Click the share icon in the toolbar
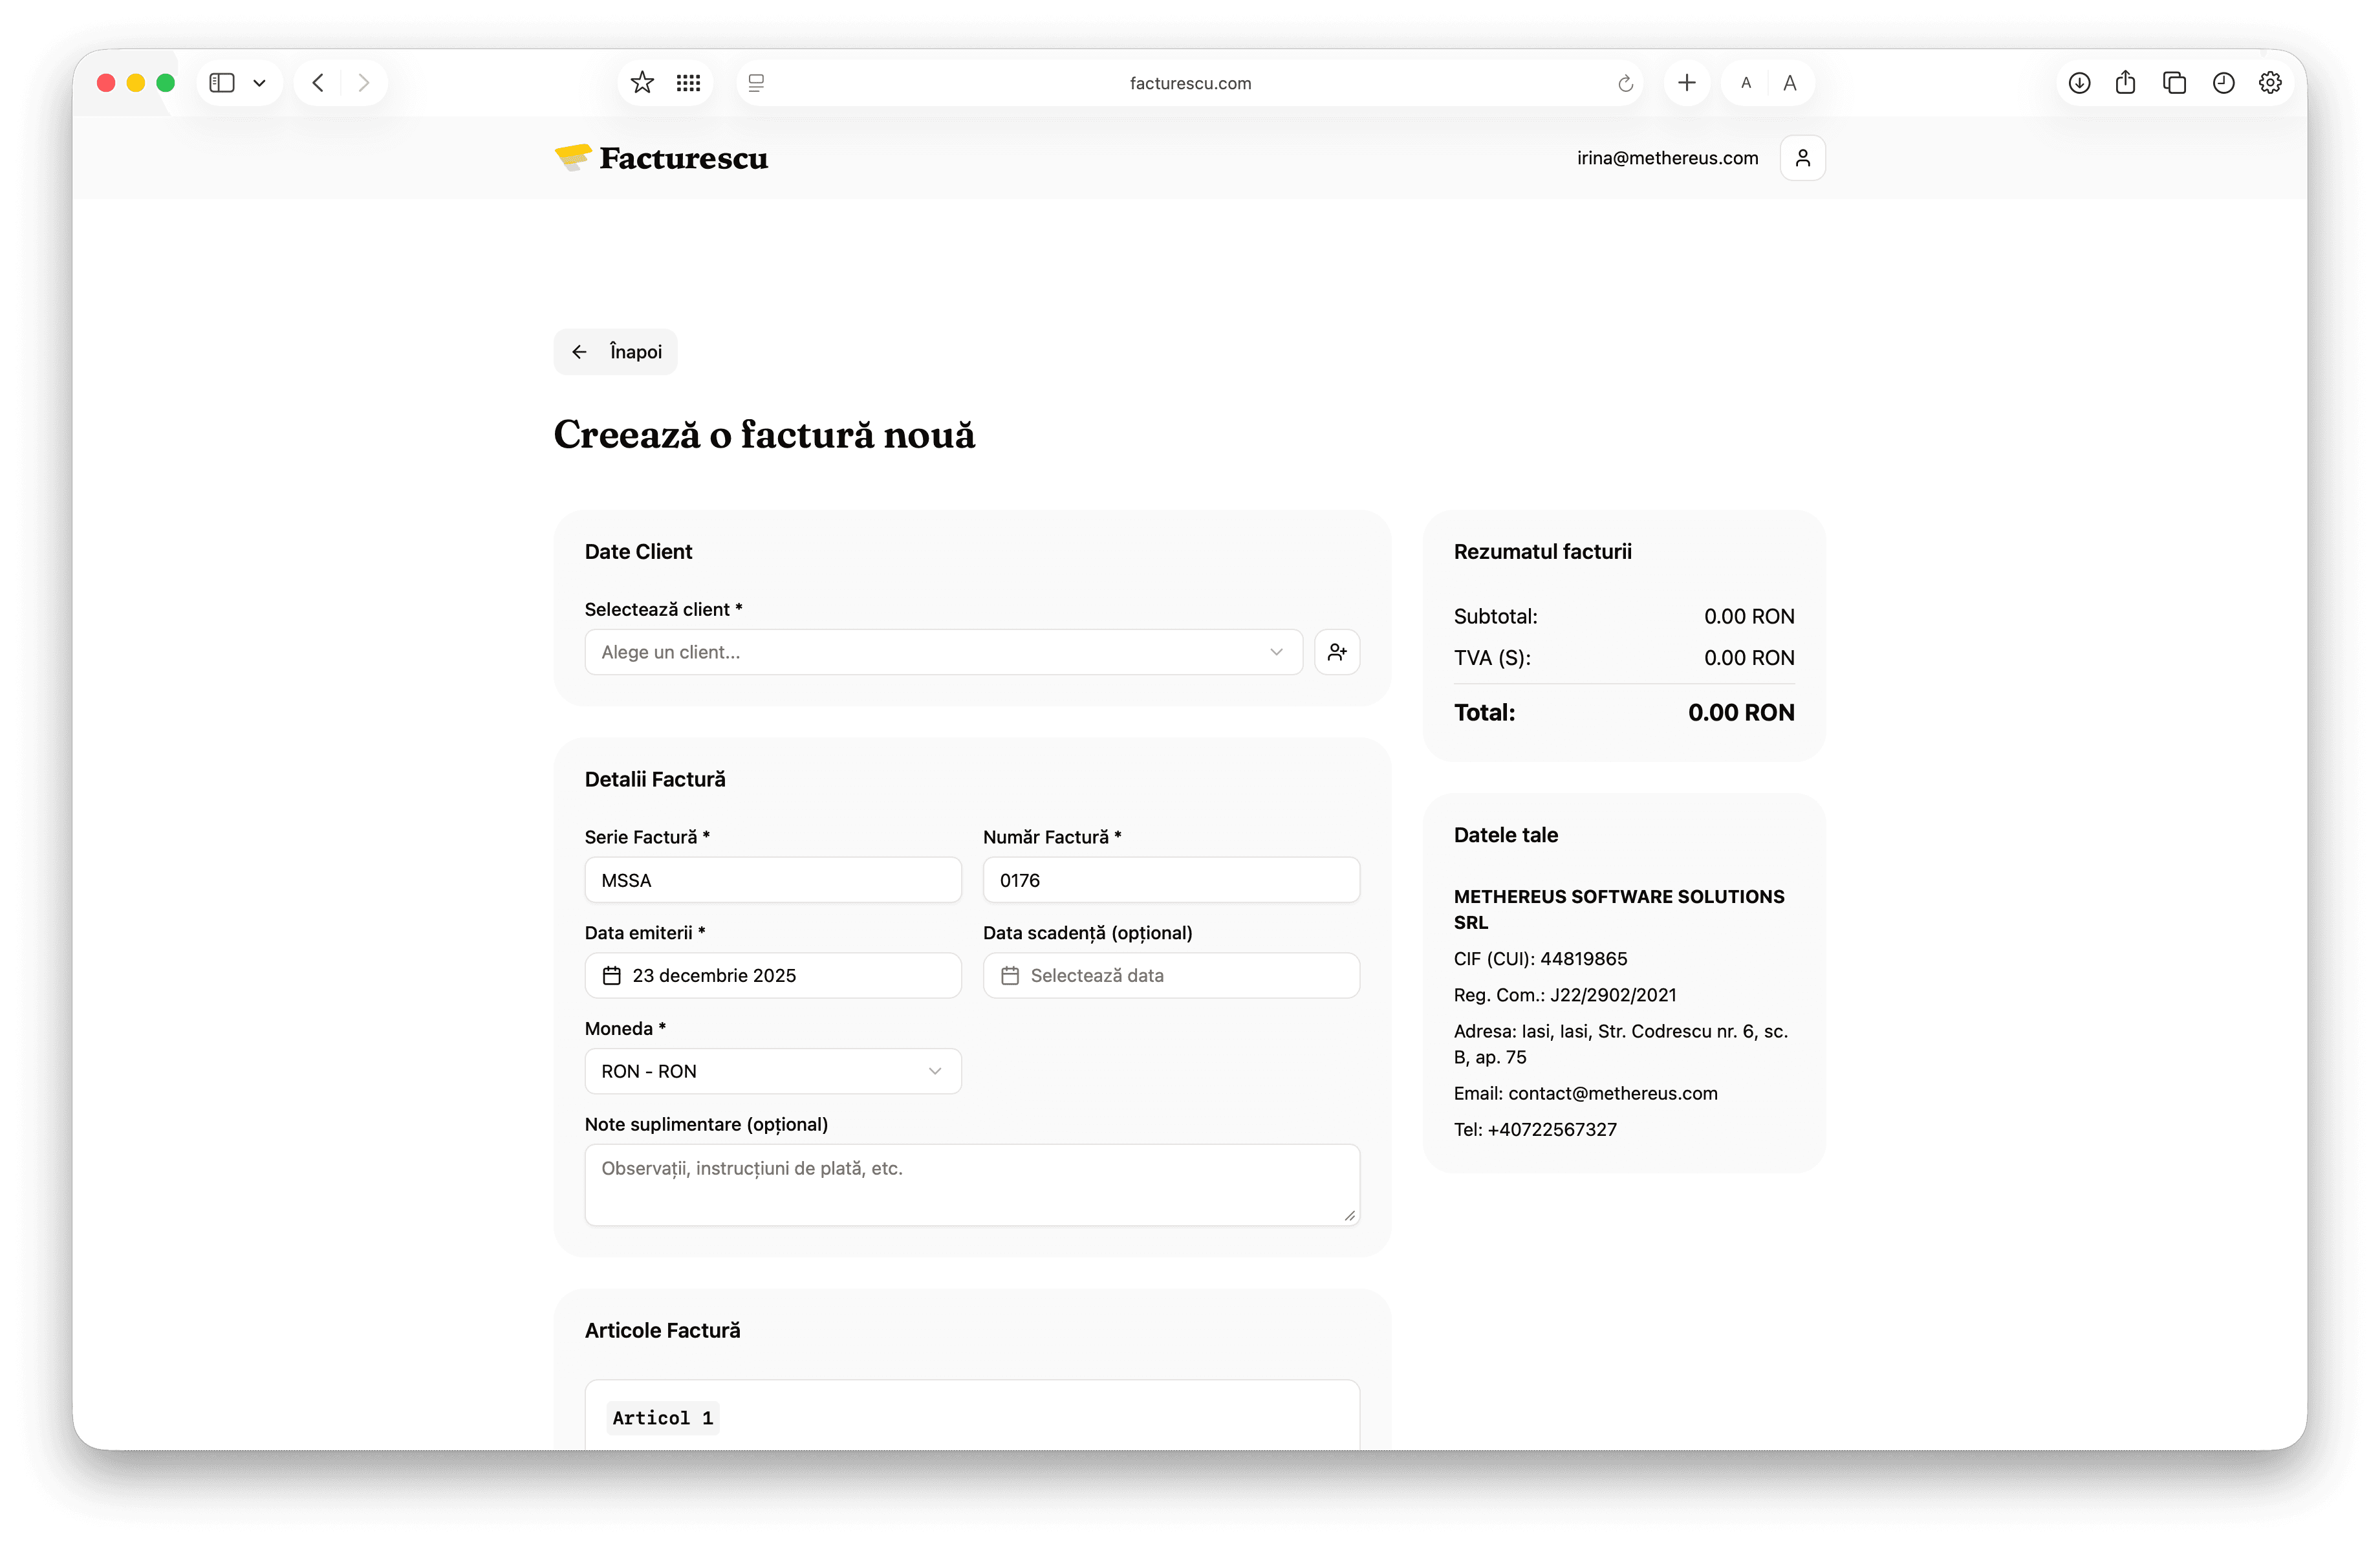Viewport: 2380px width, 1546px height. pyautogui.click(x=2126, y=83)
